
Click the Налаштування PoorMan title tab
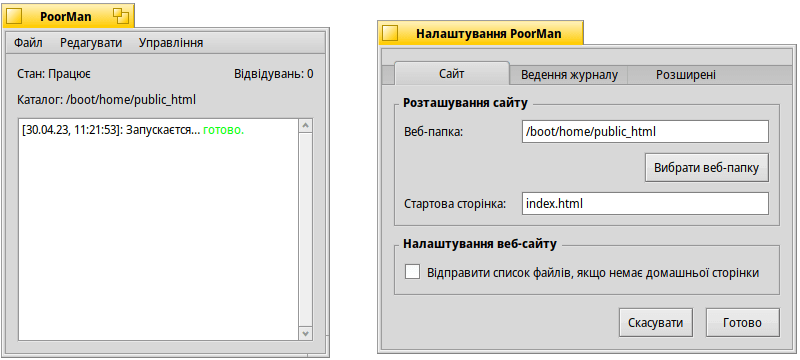tap(480, 33)
